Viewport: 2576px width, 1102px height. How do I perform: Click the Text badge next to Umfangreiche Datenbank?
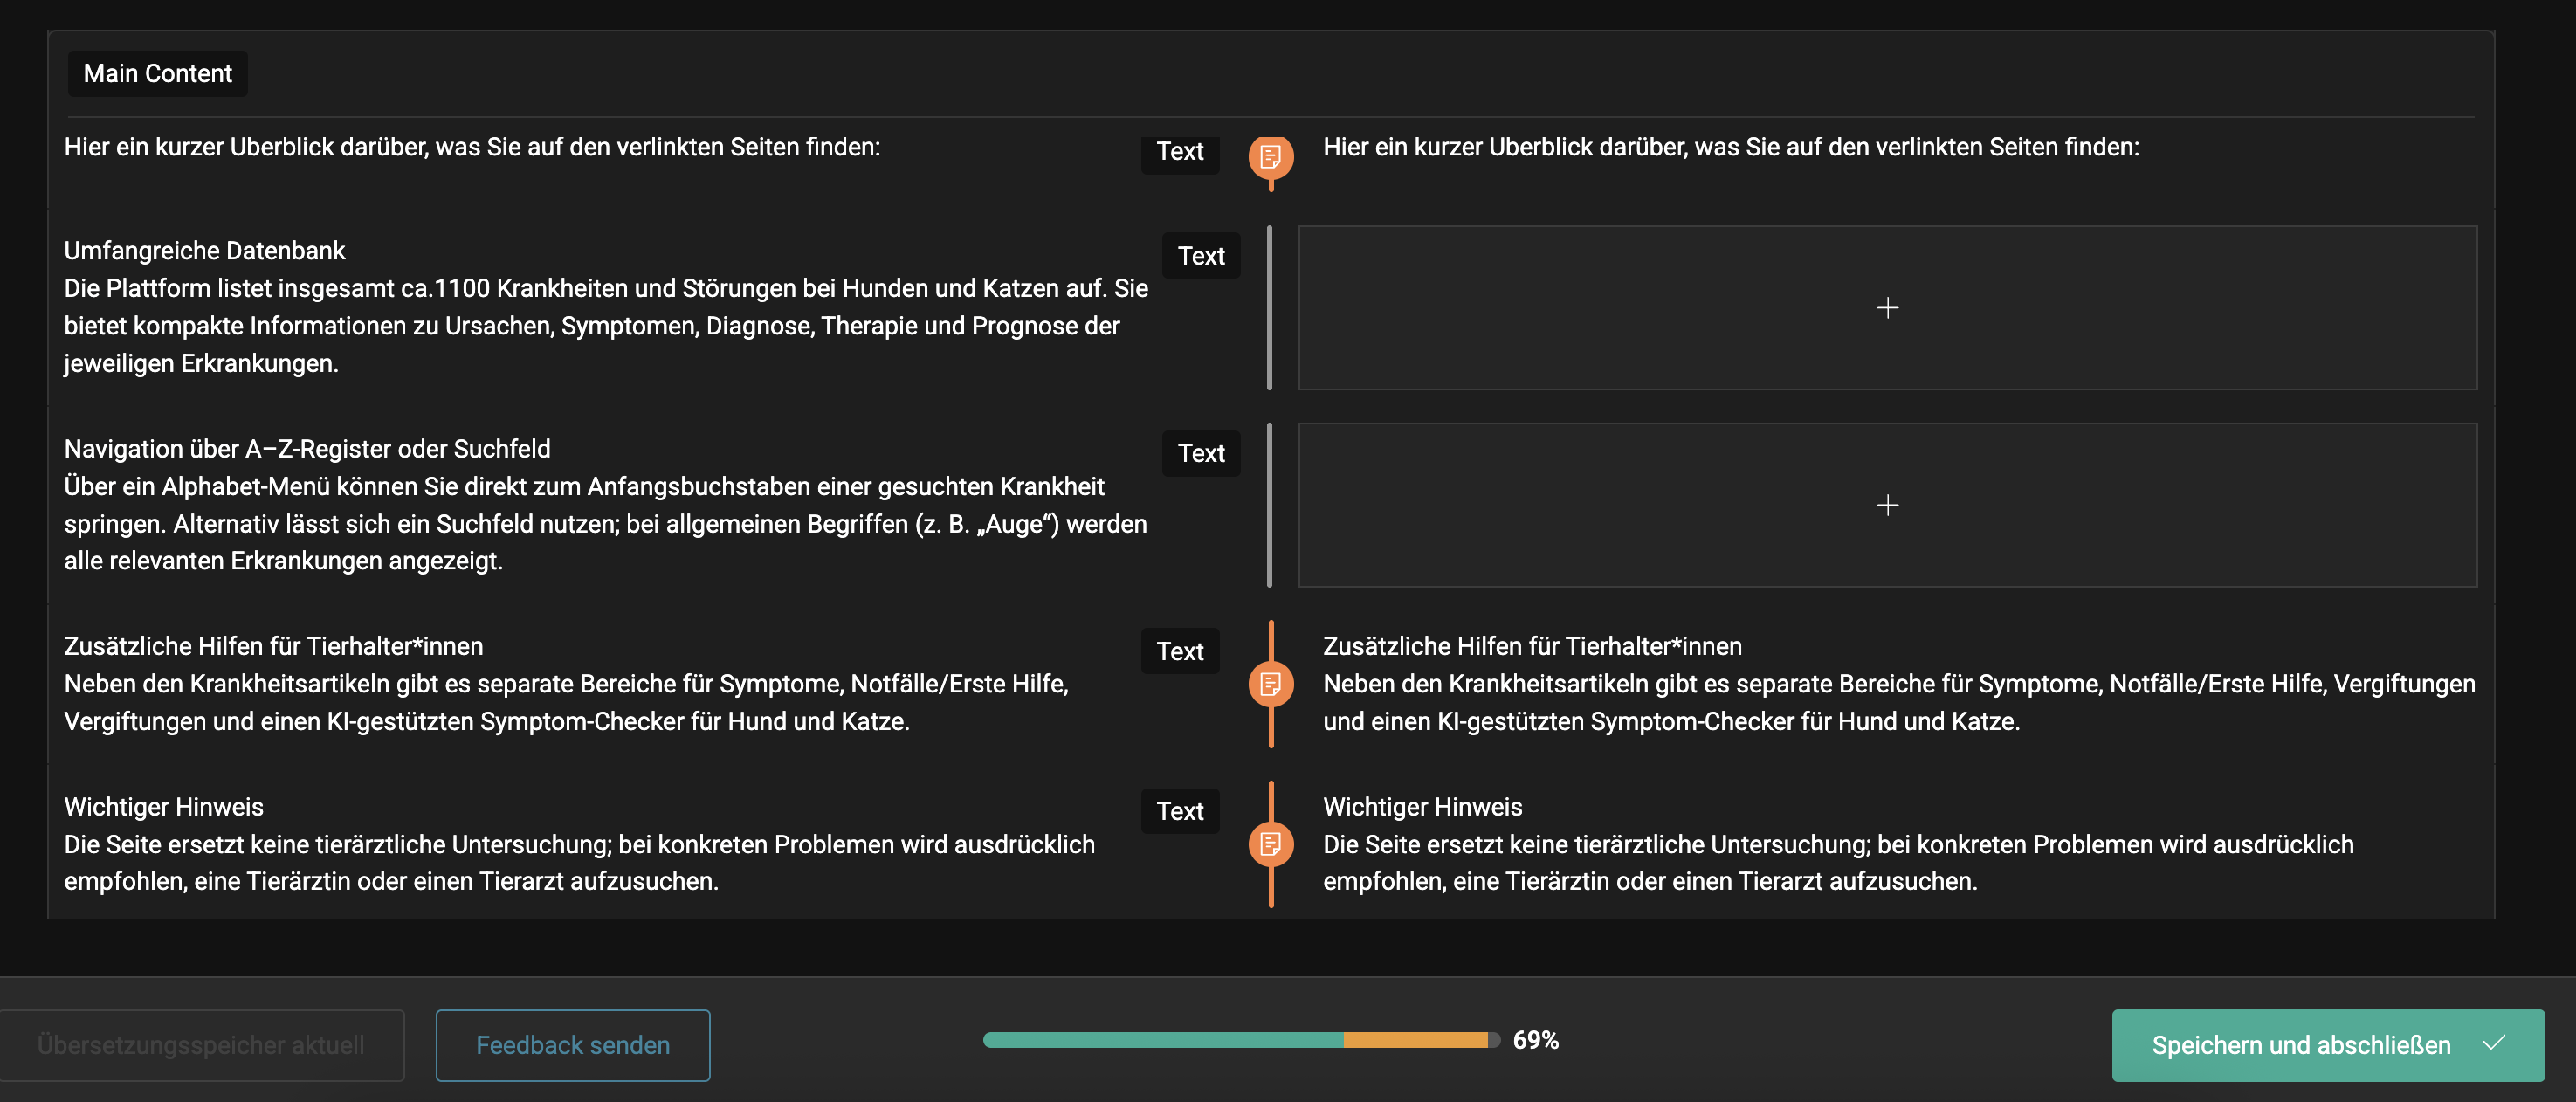[x=1200, y=256]
